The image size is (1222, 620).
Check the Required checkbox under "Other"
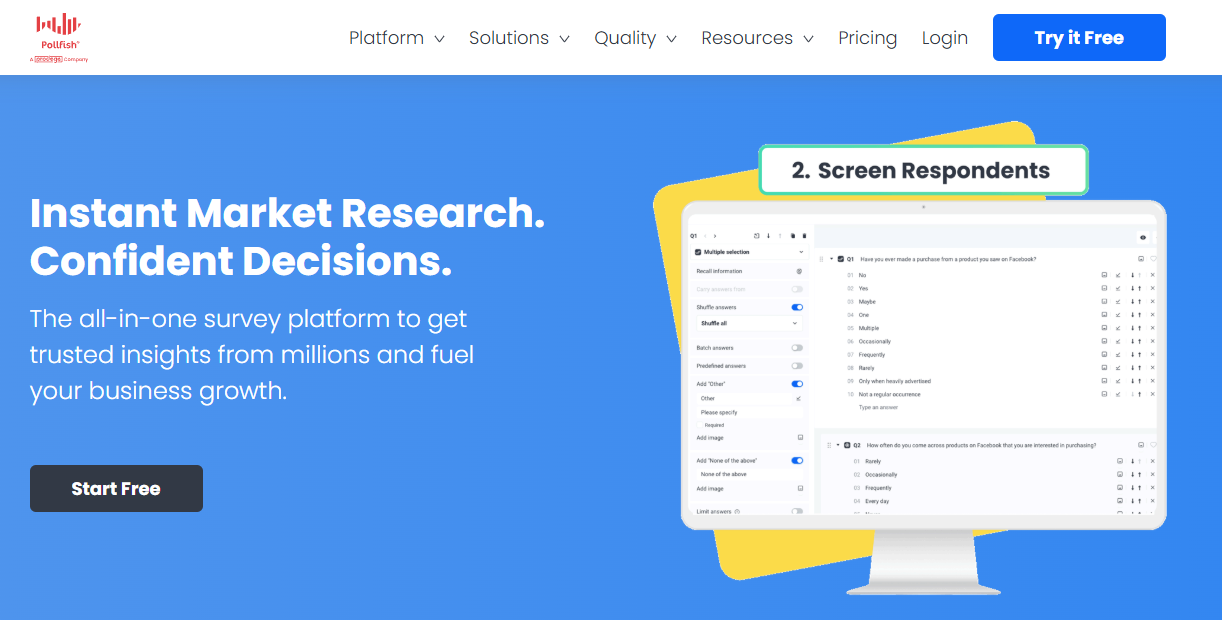tap(700, 425)
